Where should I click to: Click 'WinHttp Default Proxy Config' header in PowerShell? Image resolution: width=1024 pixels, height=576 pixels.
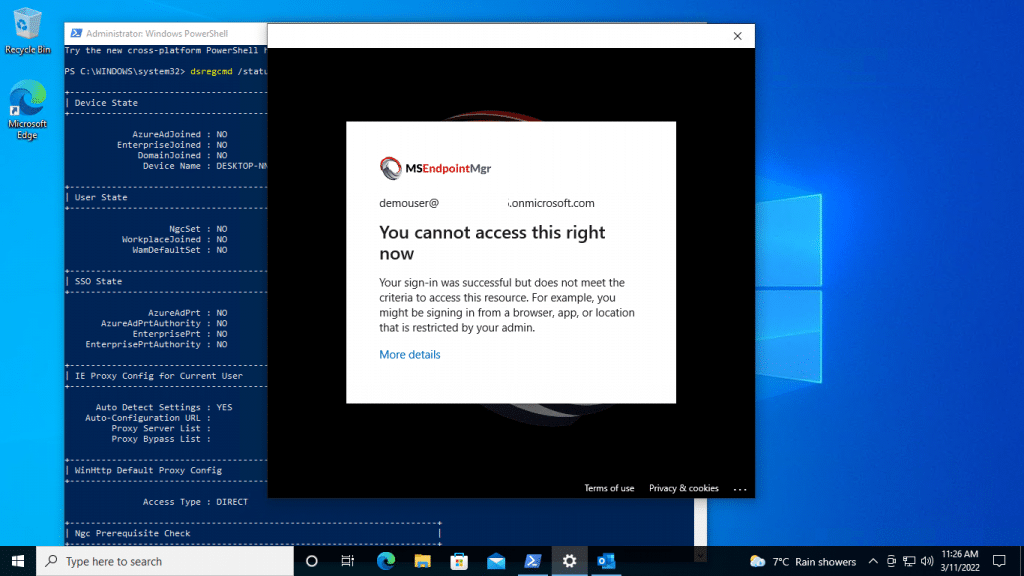[148, 470]
